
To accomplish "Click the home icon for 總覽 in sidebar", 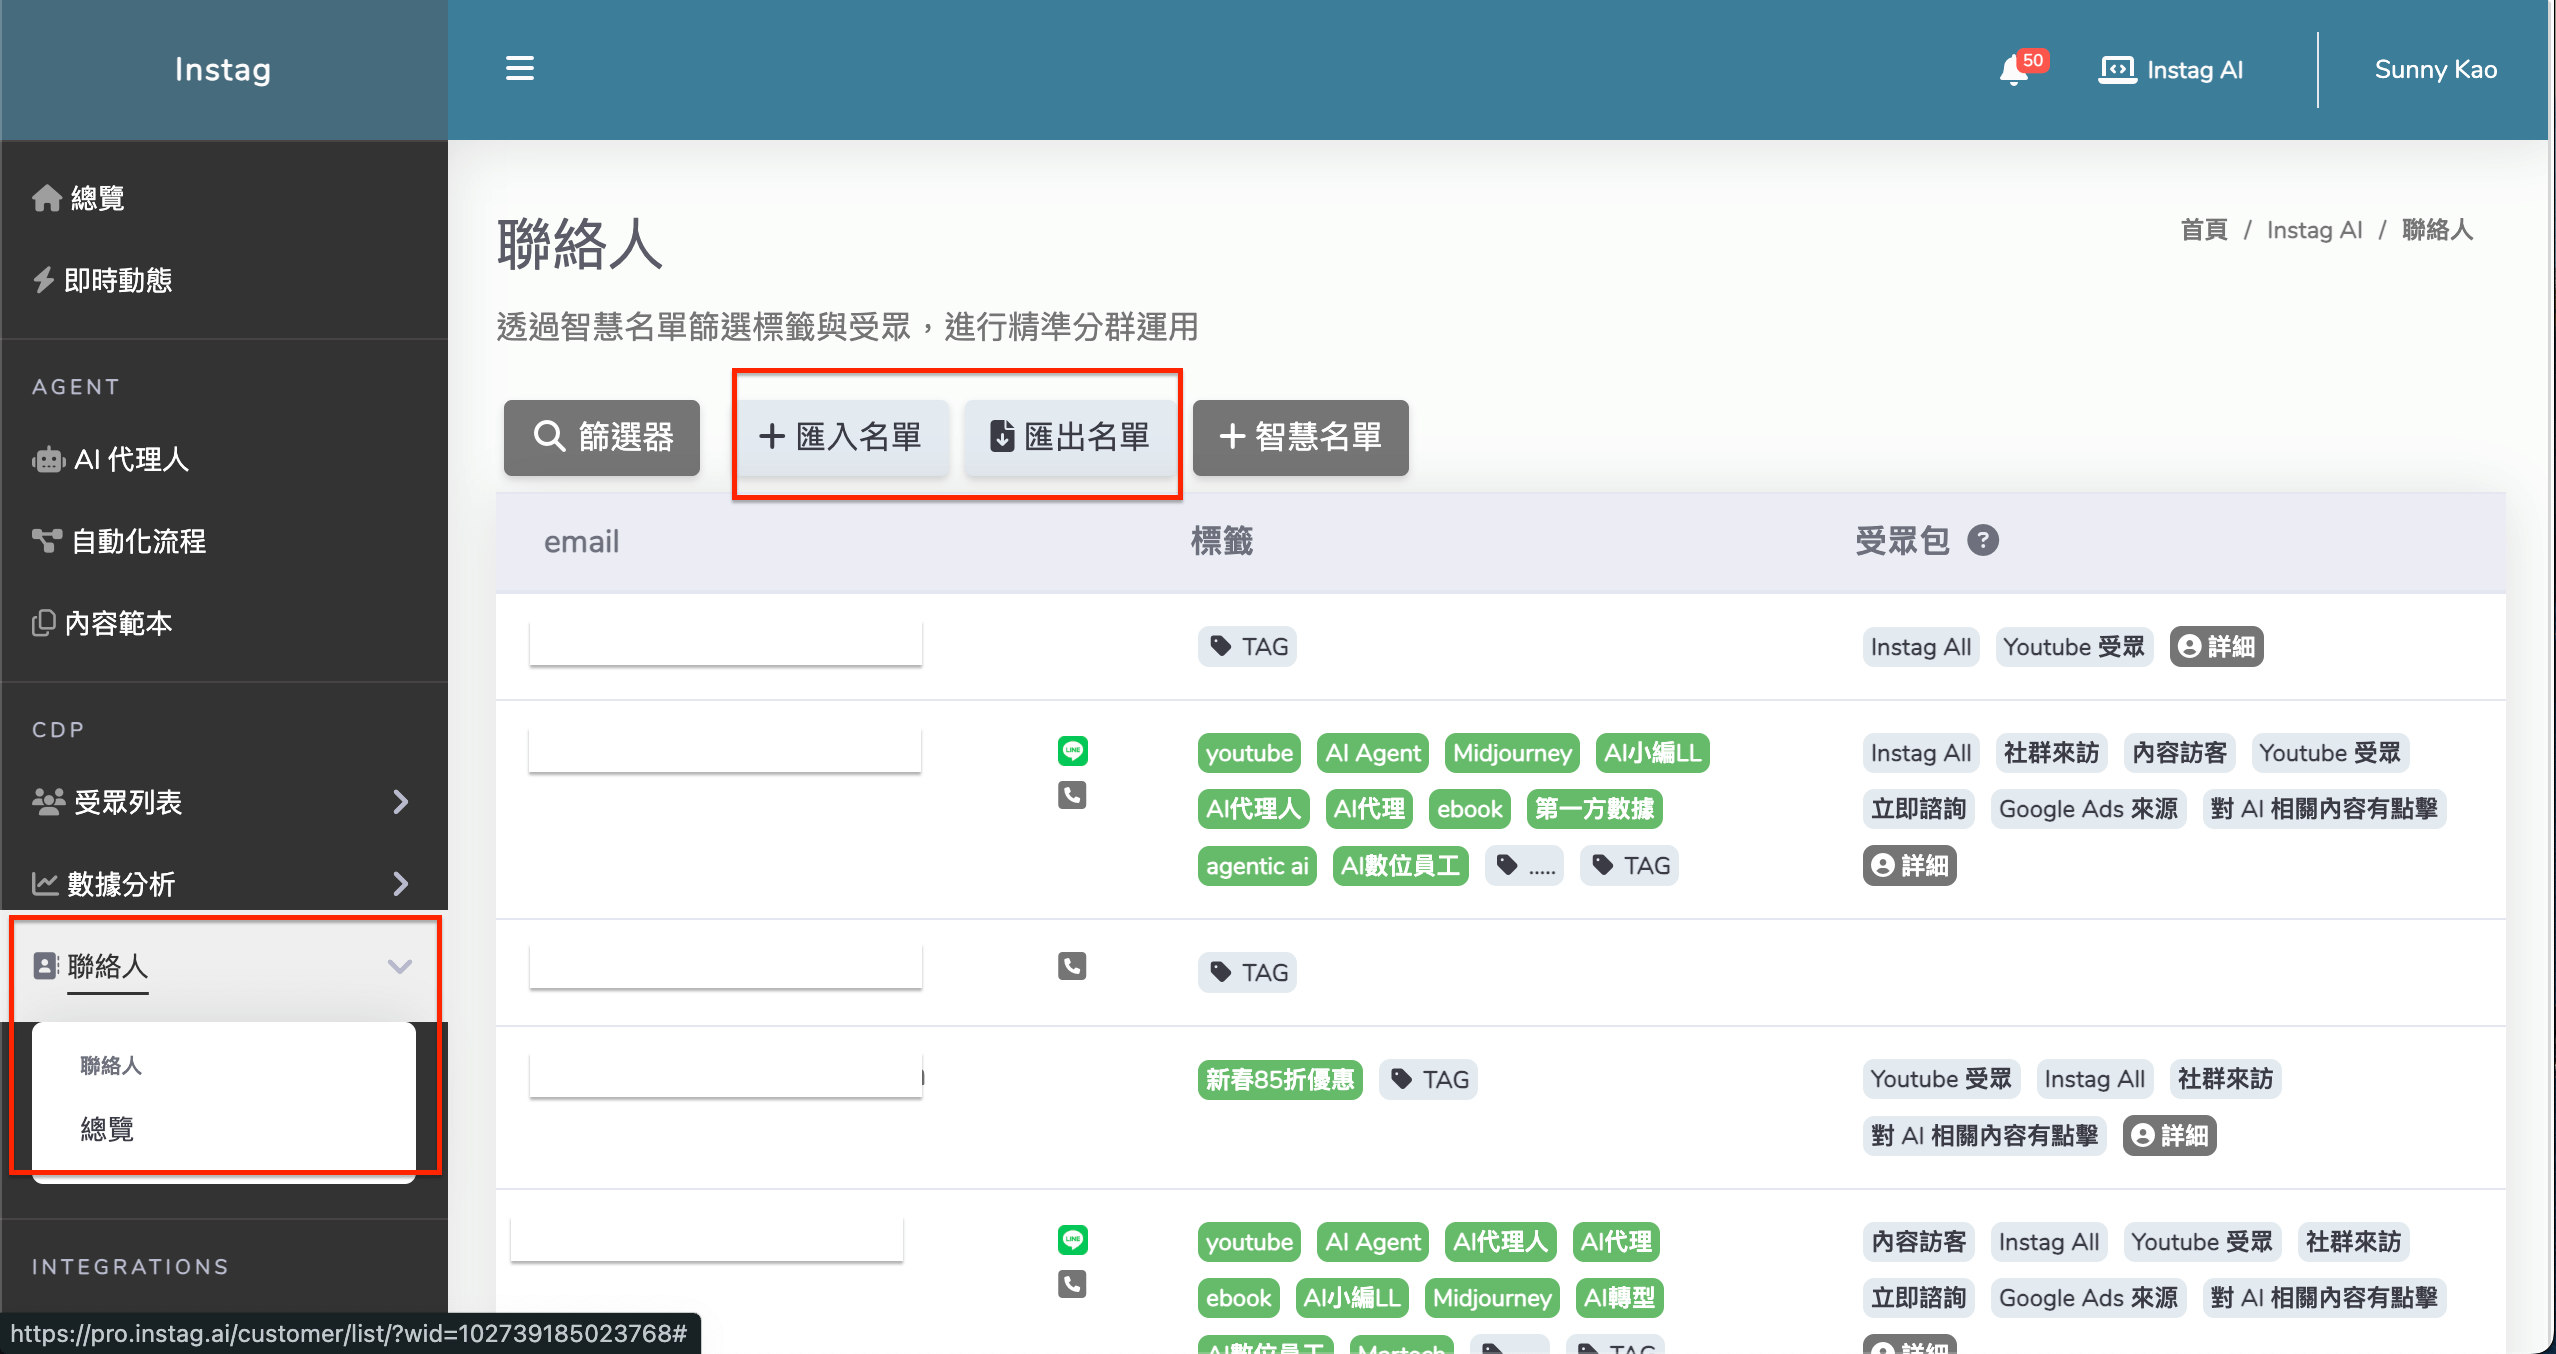I will click(46, 198).
